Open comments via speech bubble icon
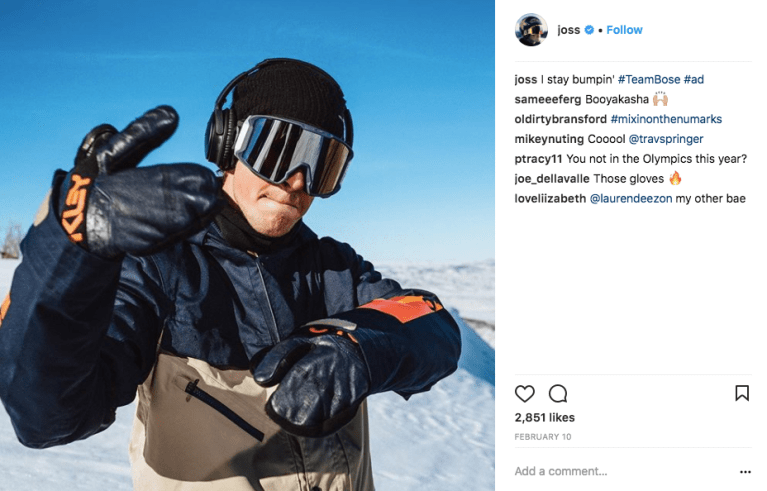Screen dimensions: 767x491 coord(558,393)
